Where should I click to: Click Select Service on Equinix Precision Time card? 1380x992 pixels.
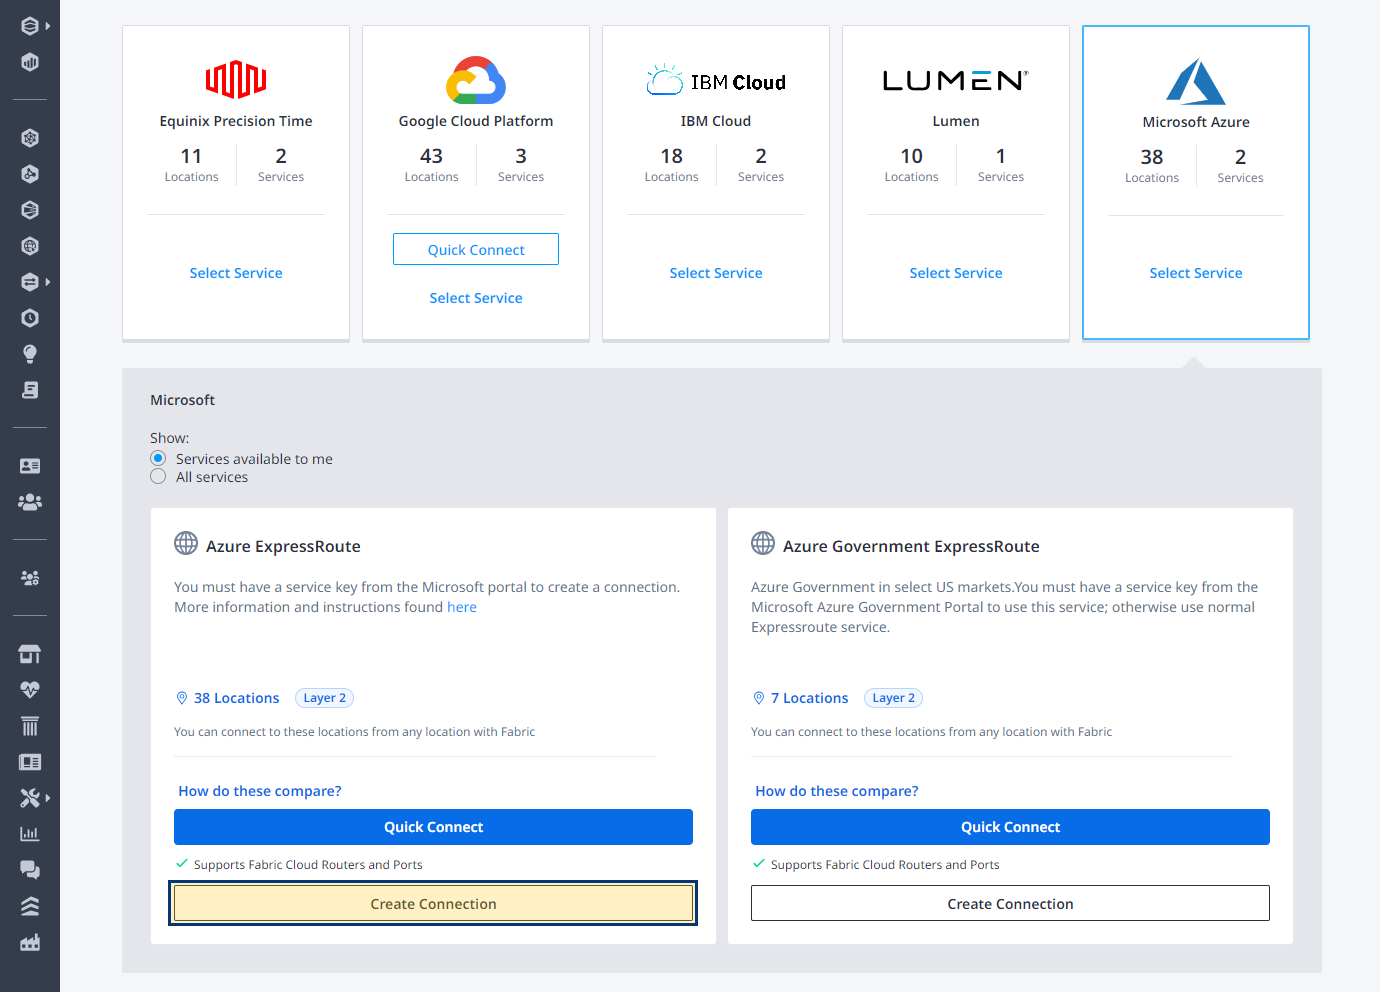[x=236, y=273]
